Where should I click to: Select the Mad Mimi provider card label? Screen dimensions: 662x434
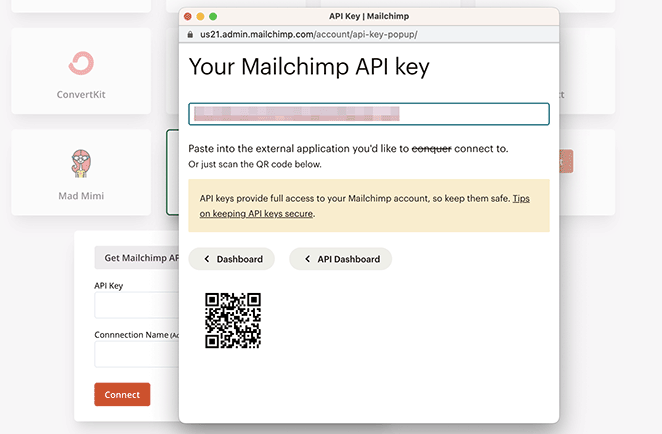pos(81,196)
